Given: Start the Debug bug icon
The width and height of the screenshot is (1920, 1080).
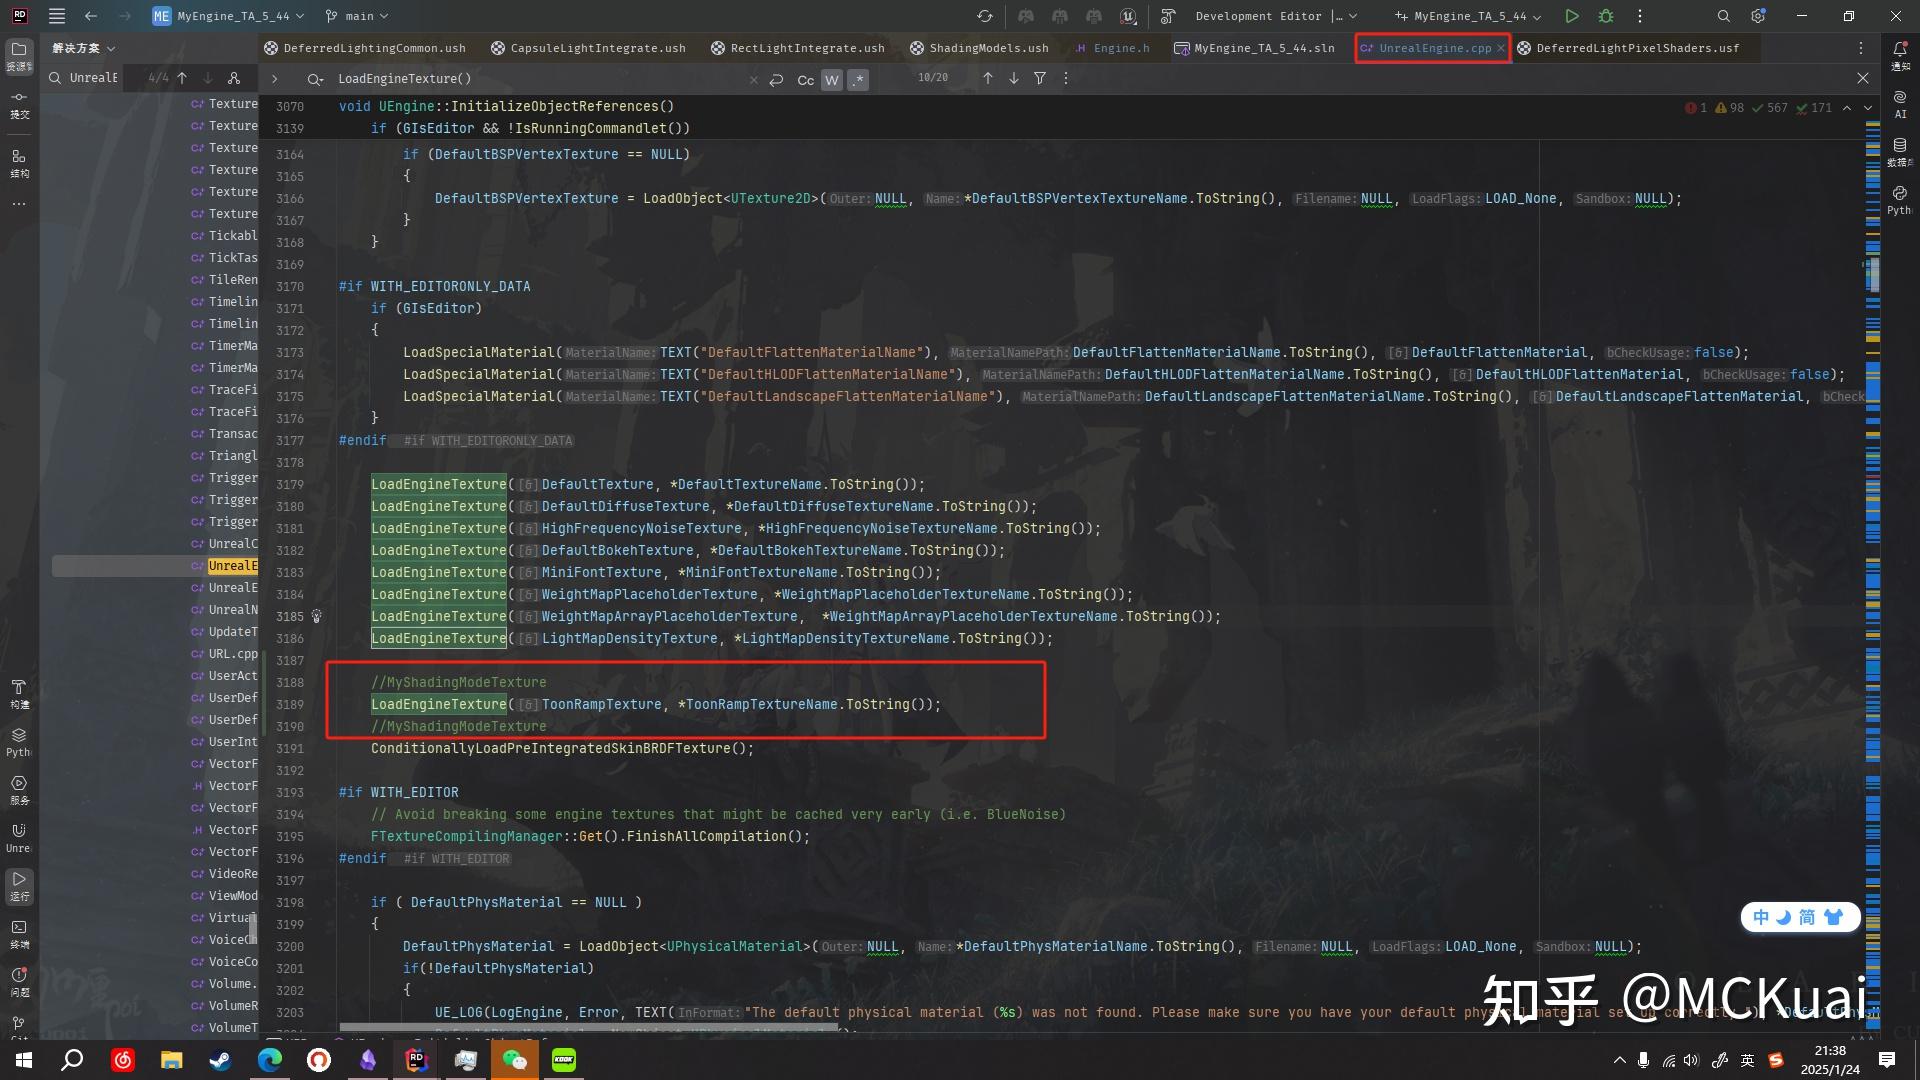Looking at the screenshot, I should click(1606, 16).
